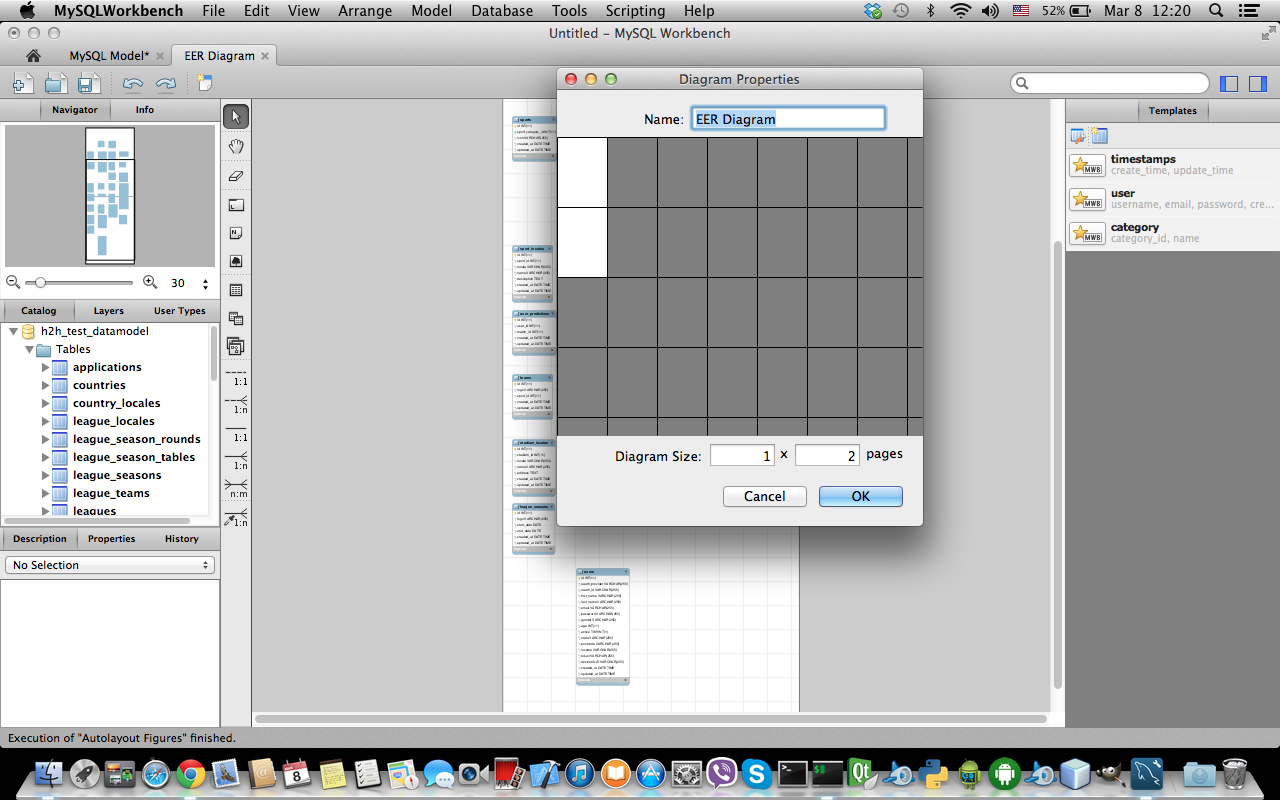Choose the n:m relationship tool
The height and width of the screenshot is (800, 1280).
[x=237, y=489]
